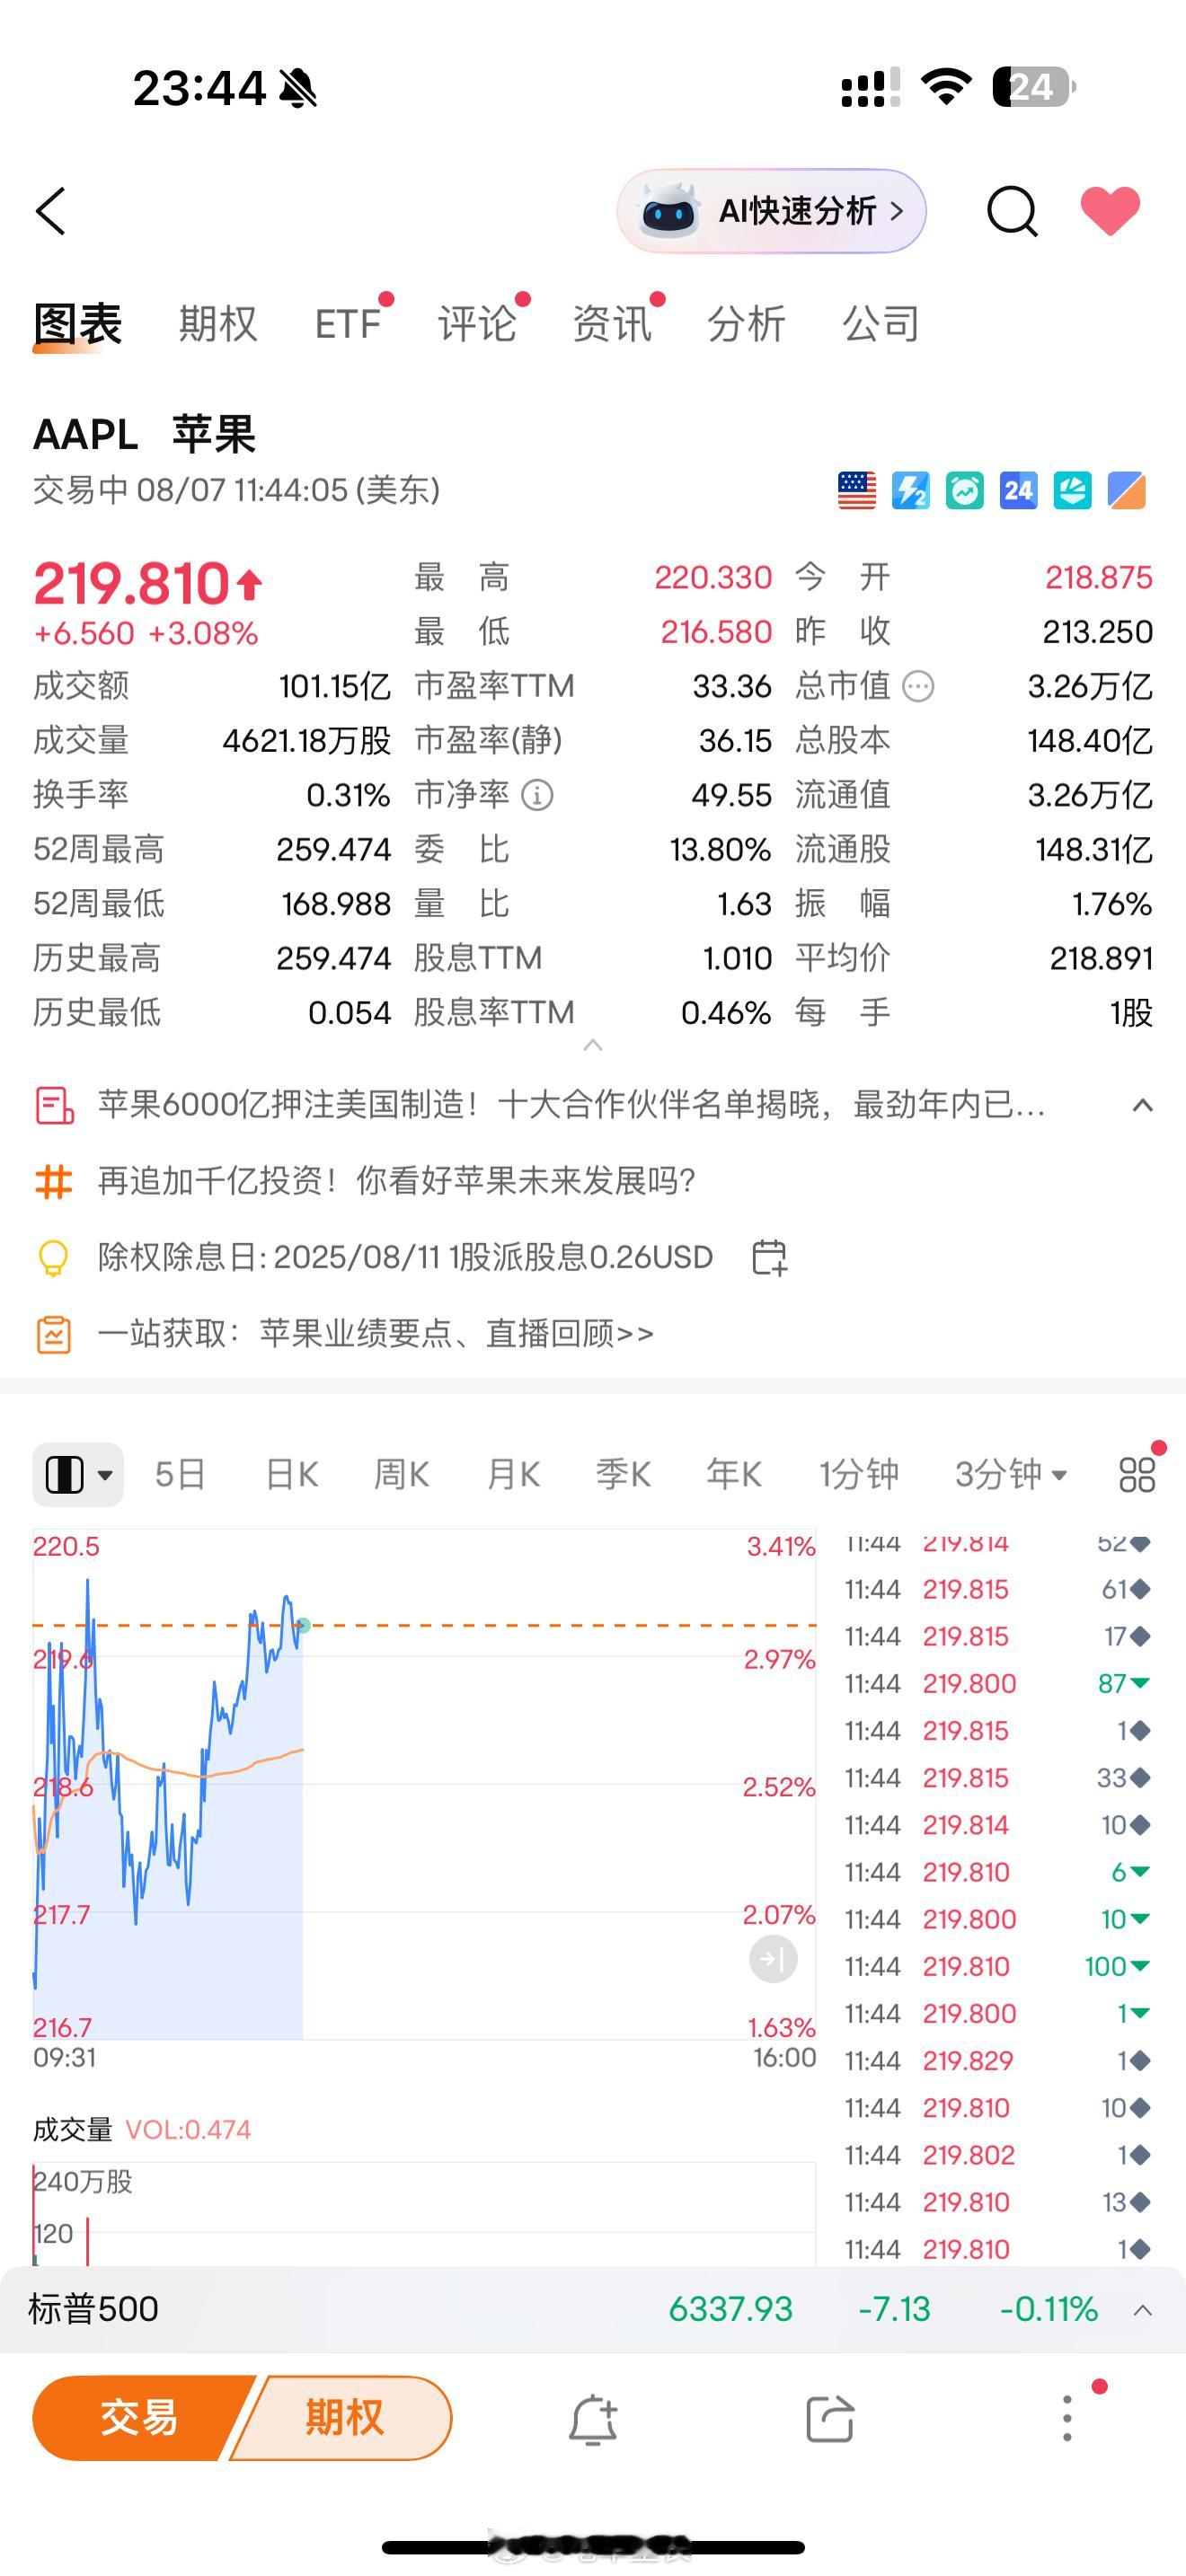Switch to the ETF tab
Screen dimensions: 1186x2576
[348, 324]
